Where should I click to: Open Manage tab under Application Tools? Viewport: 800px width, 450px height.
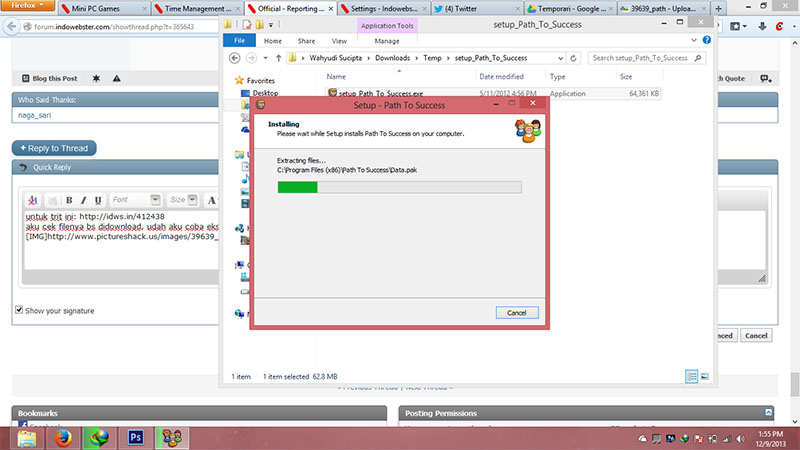coord(387,41)
